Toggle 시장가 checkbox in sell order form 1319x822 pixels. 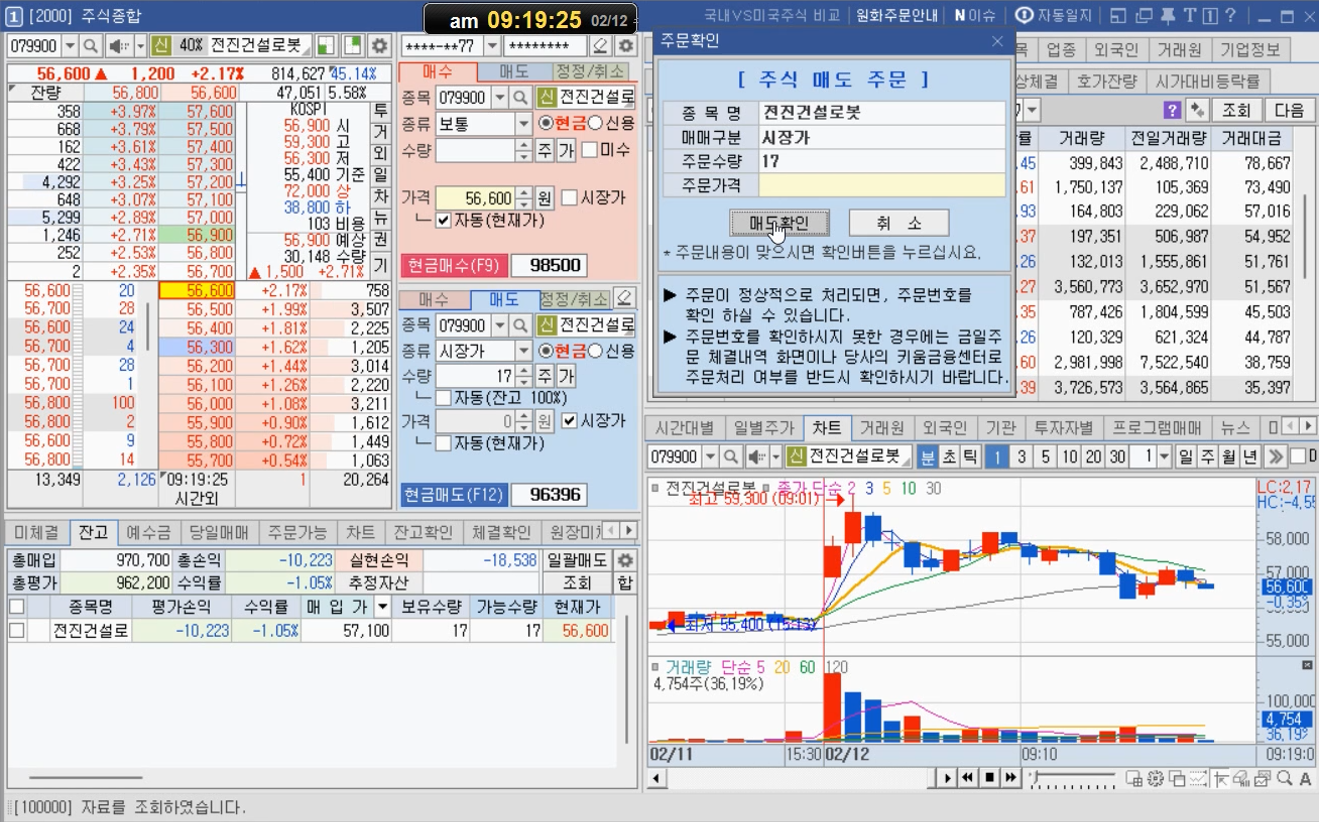(x=569, y=421)
